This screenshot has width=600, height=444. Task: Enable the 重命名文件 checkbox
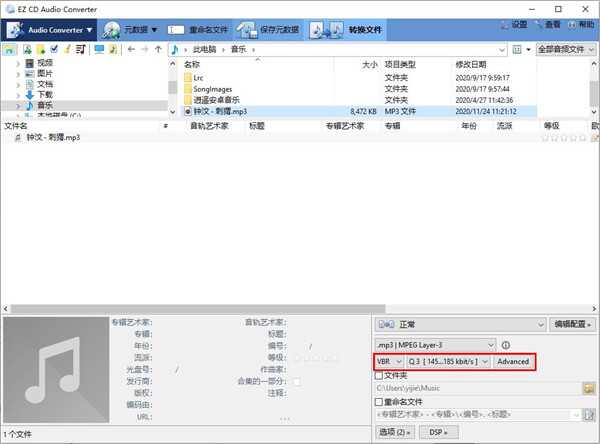(377, 402)
